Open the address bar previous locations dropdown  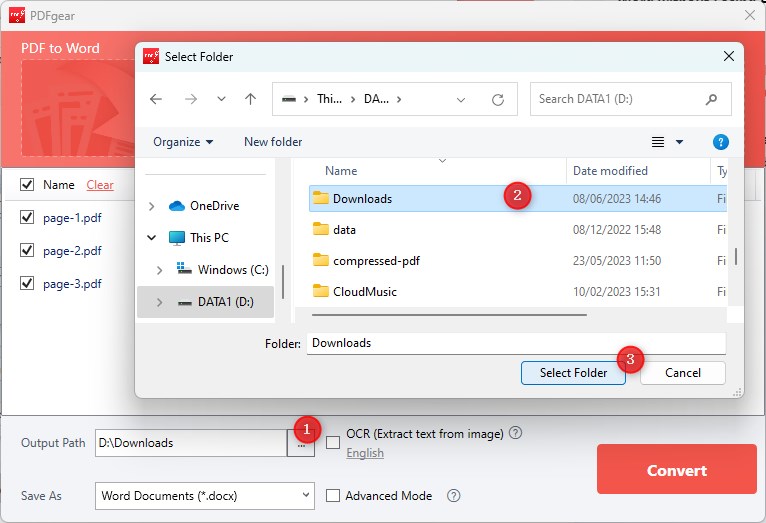pos(461,100)
